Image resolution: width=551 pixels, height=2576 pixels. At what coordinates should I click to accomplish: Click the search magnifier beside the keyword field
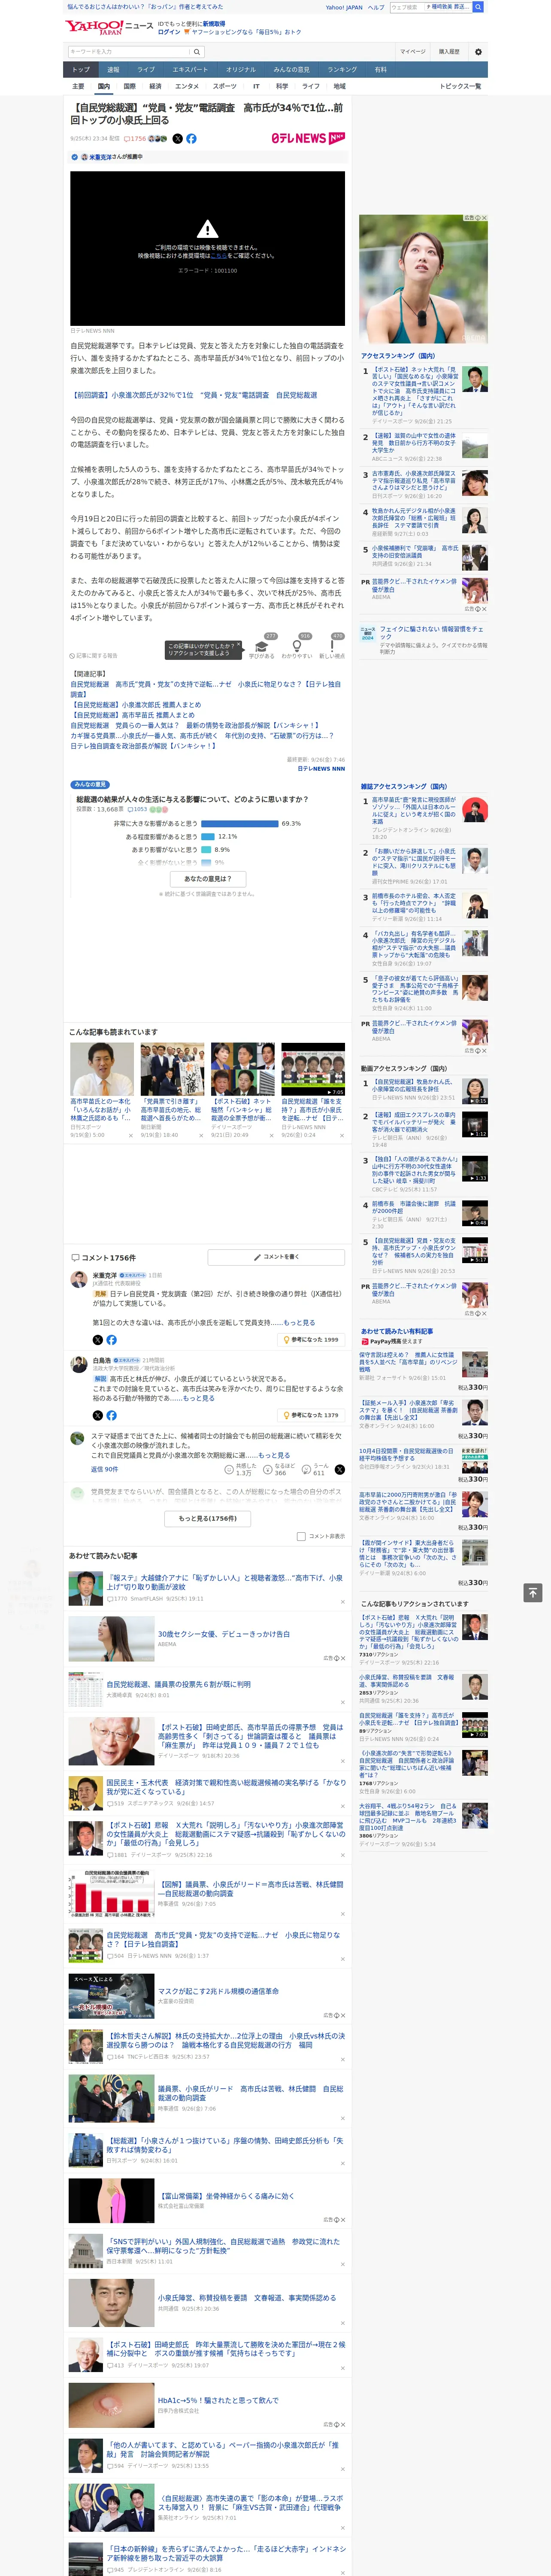[x=197, y=52]
